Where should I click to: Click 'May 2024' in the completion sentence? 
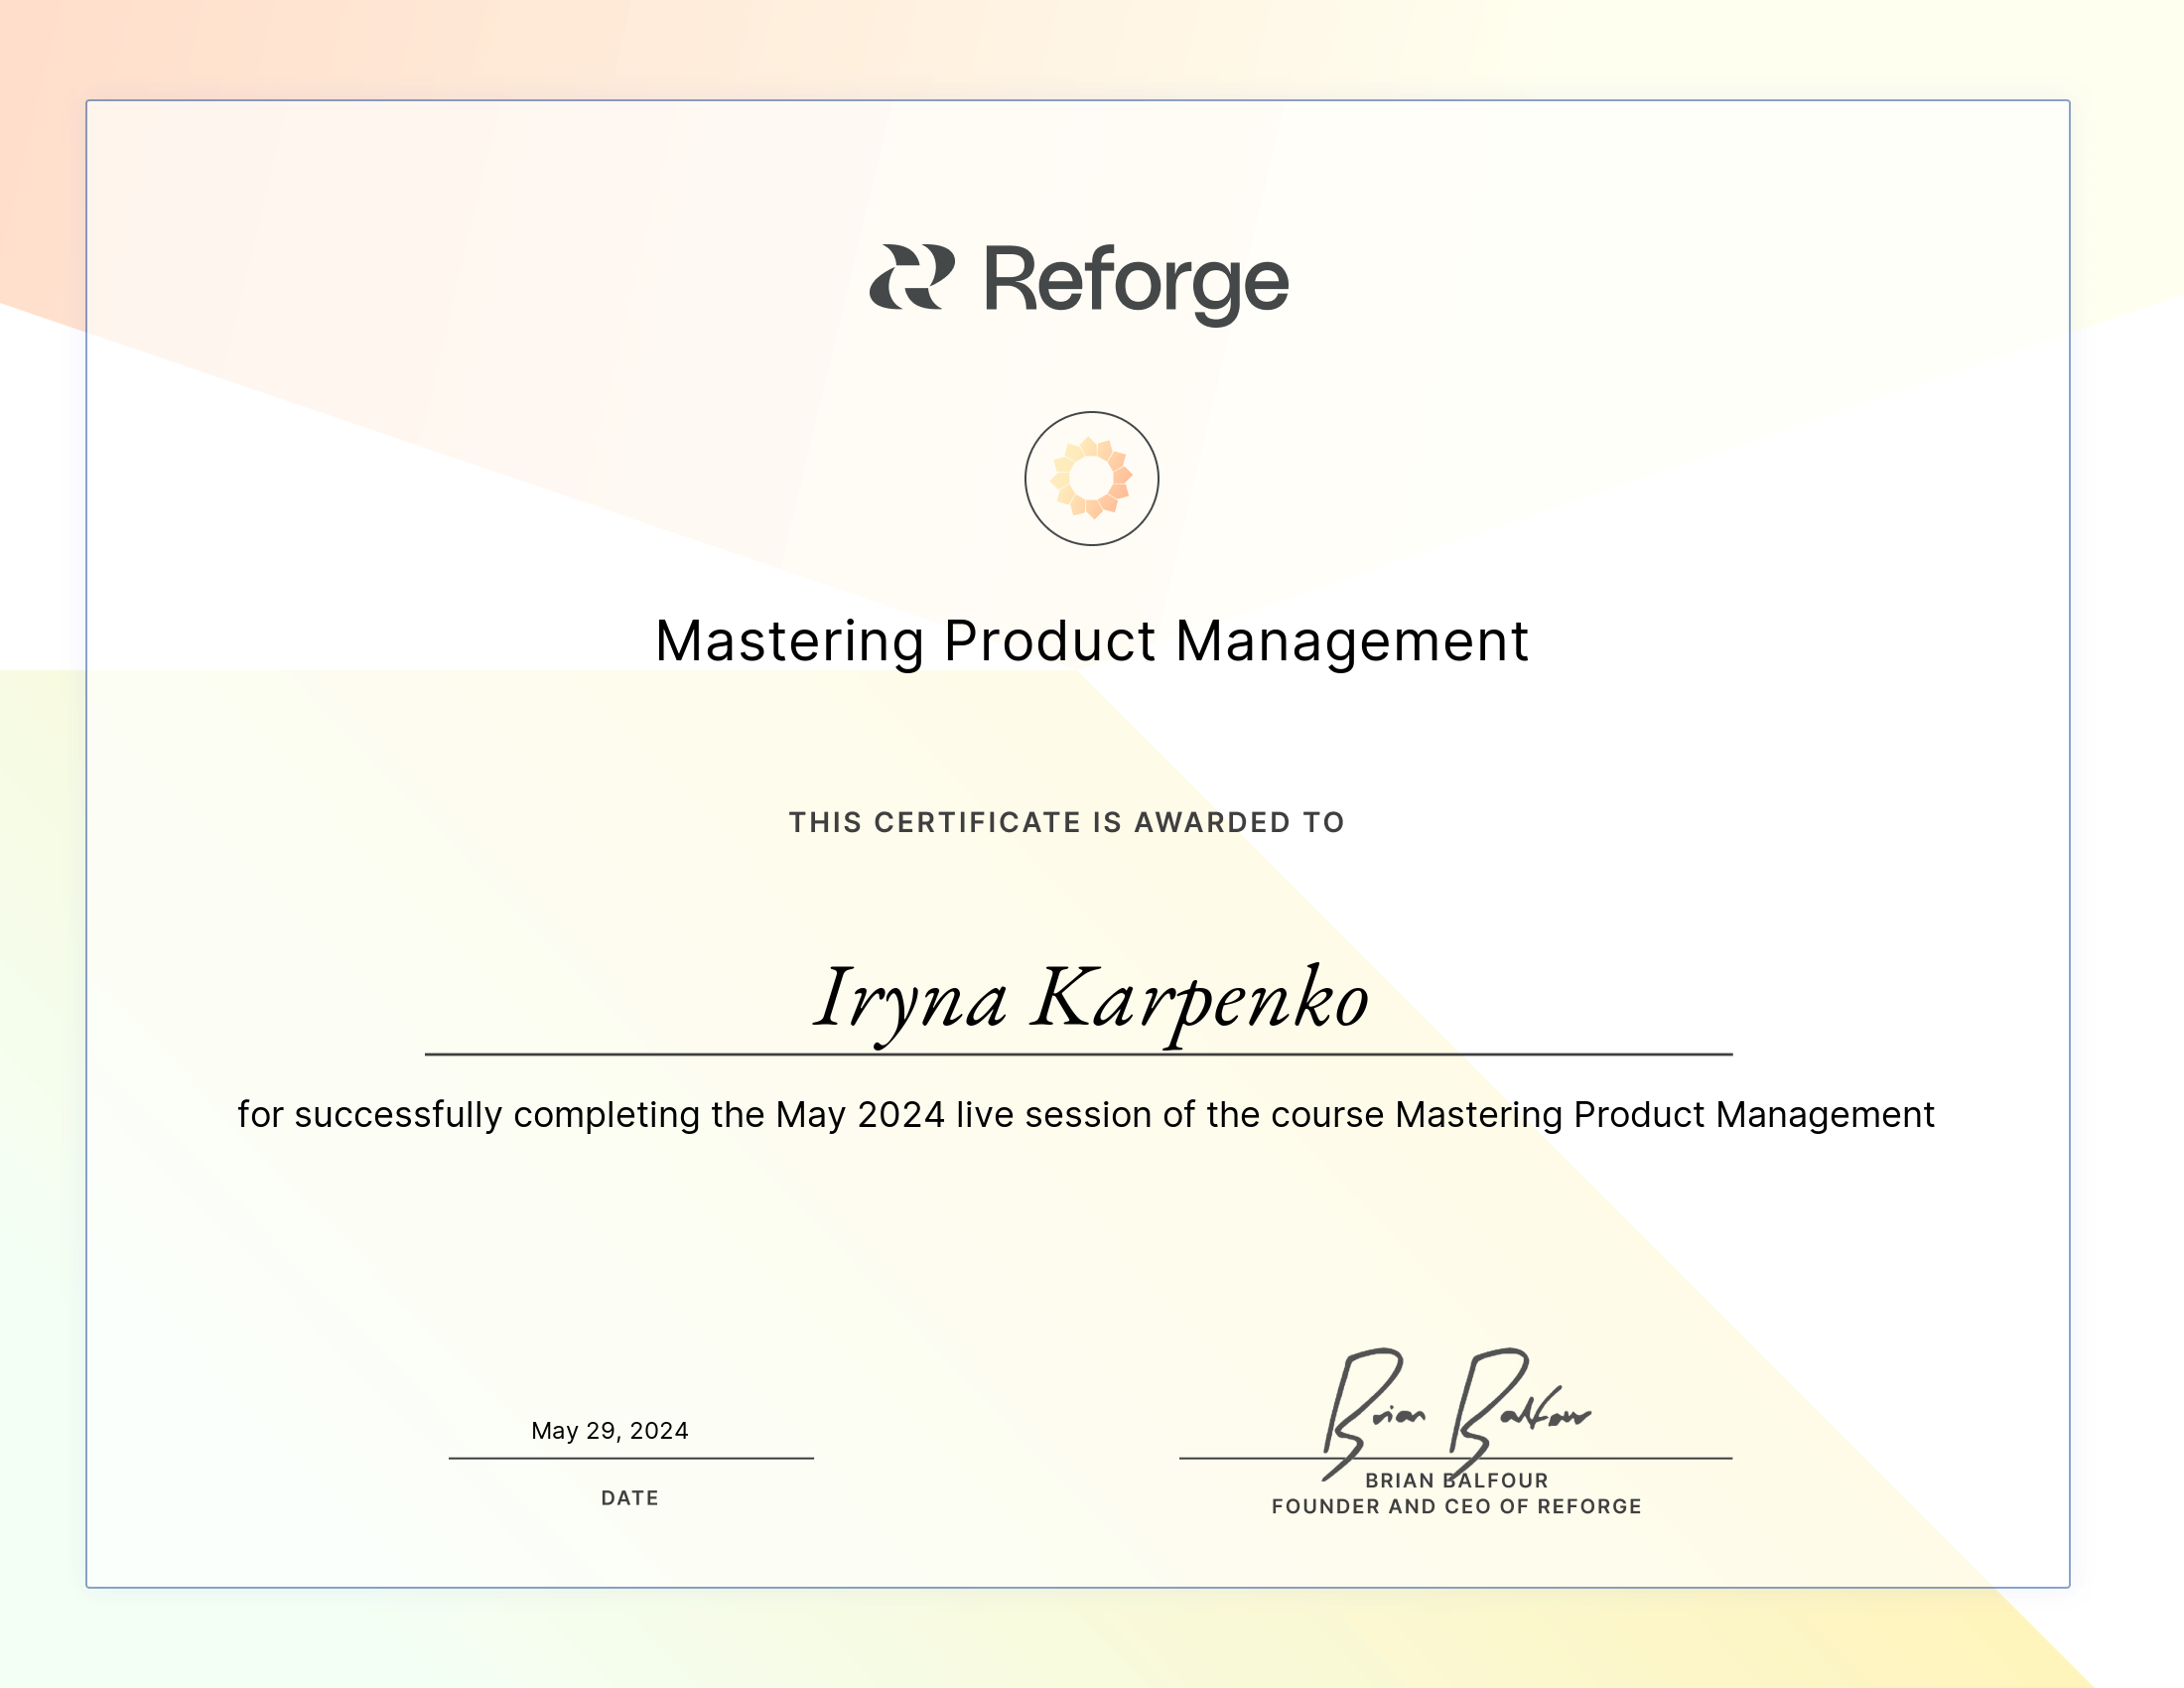tap(860, 1114)
